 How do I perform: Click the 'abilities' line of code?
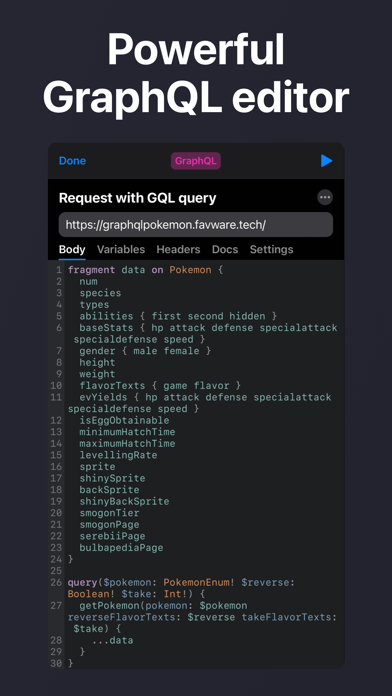178,316
